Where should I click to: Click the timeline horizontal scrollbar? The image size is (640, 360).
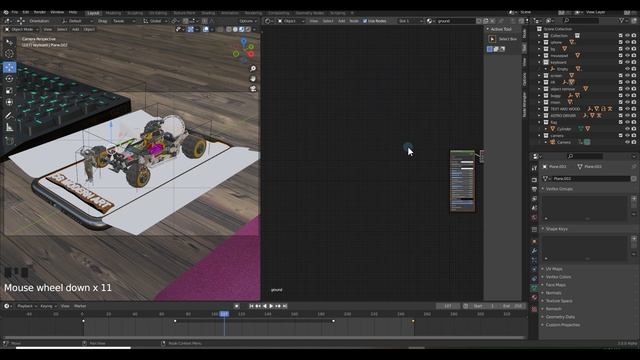(x=263, y=338)
